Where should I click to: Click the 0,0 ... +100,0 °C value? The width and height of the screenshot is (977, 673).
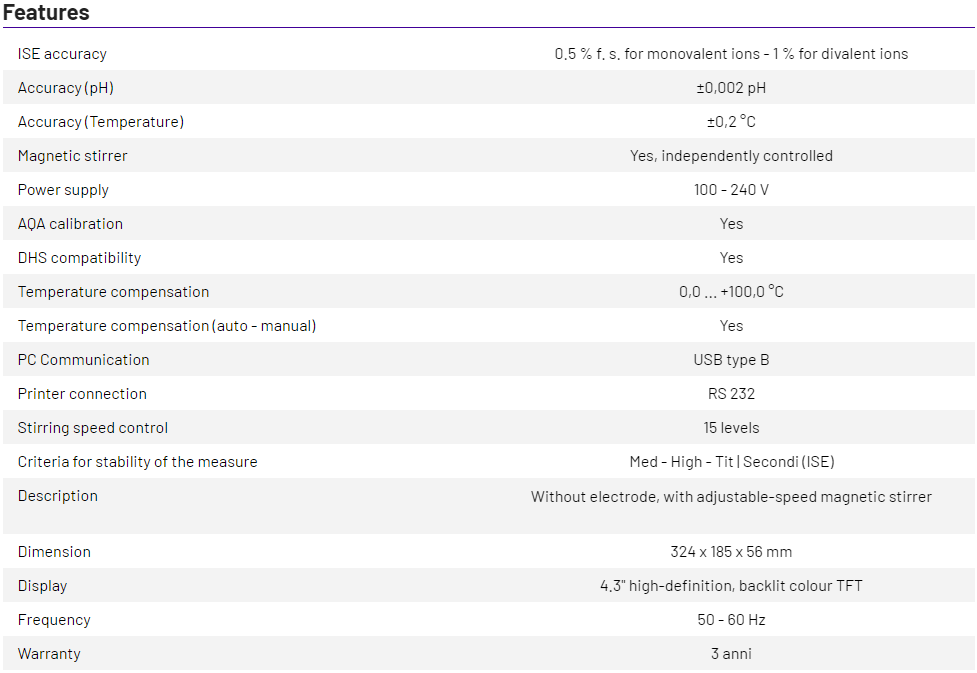click(x=731, y=292)
